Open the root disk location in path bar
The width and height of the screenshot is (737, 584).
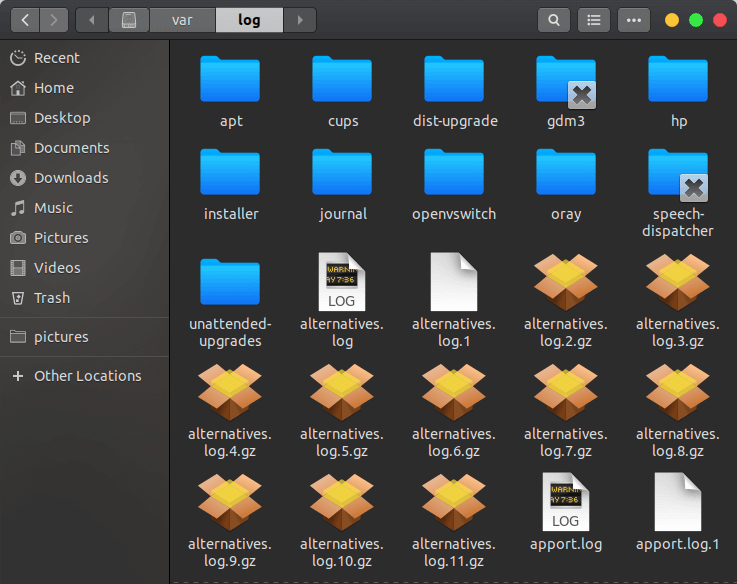click(129, 20)
